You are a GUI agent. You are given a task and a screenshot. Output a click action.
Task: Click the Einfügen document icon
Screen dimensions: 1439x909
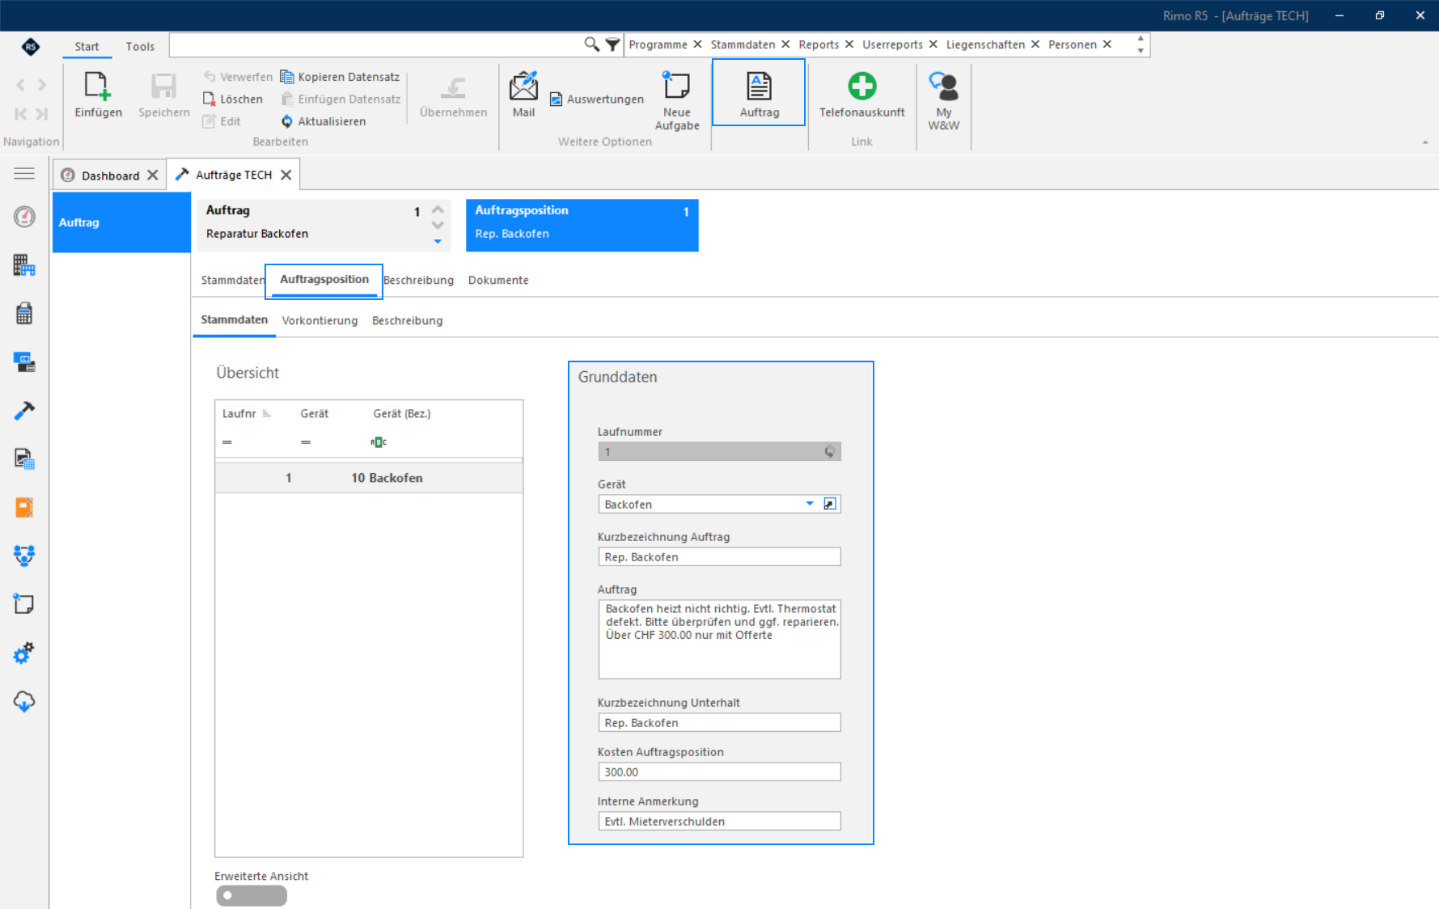click(x=97, y=87)
